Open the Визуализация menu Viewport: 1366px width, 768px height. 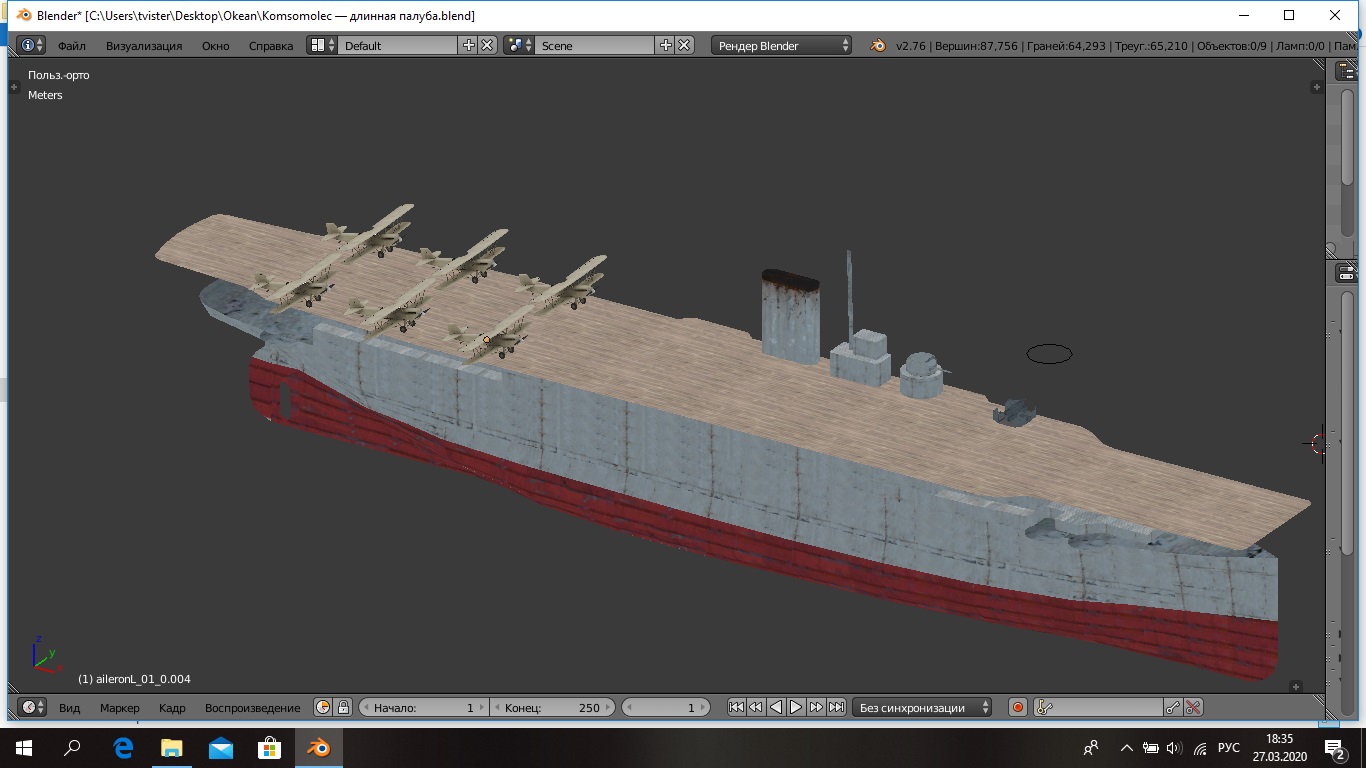pos(144,46)
